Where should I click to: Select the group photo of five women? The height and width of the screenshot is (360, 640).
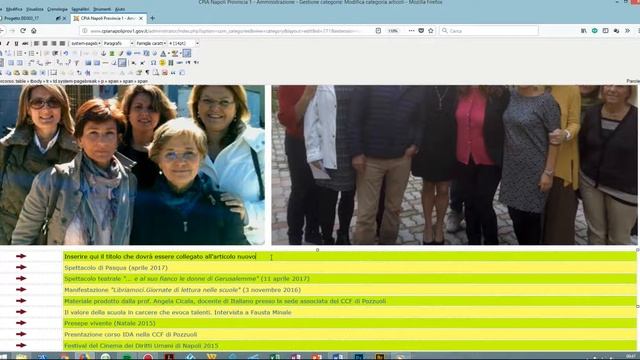point(132,165)
